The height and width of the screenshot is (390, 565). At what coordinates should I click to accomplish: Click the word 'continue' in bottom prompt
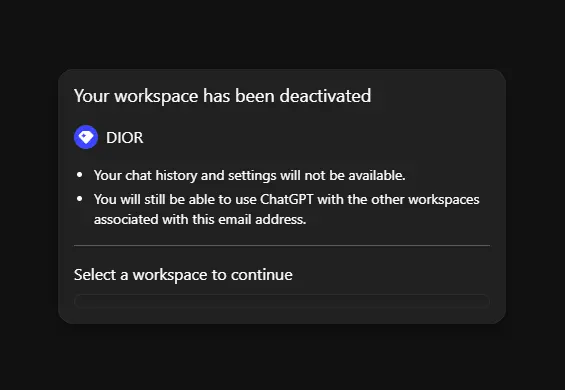click(x=262, y=275)
